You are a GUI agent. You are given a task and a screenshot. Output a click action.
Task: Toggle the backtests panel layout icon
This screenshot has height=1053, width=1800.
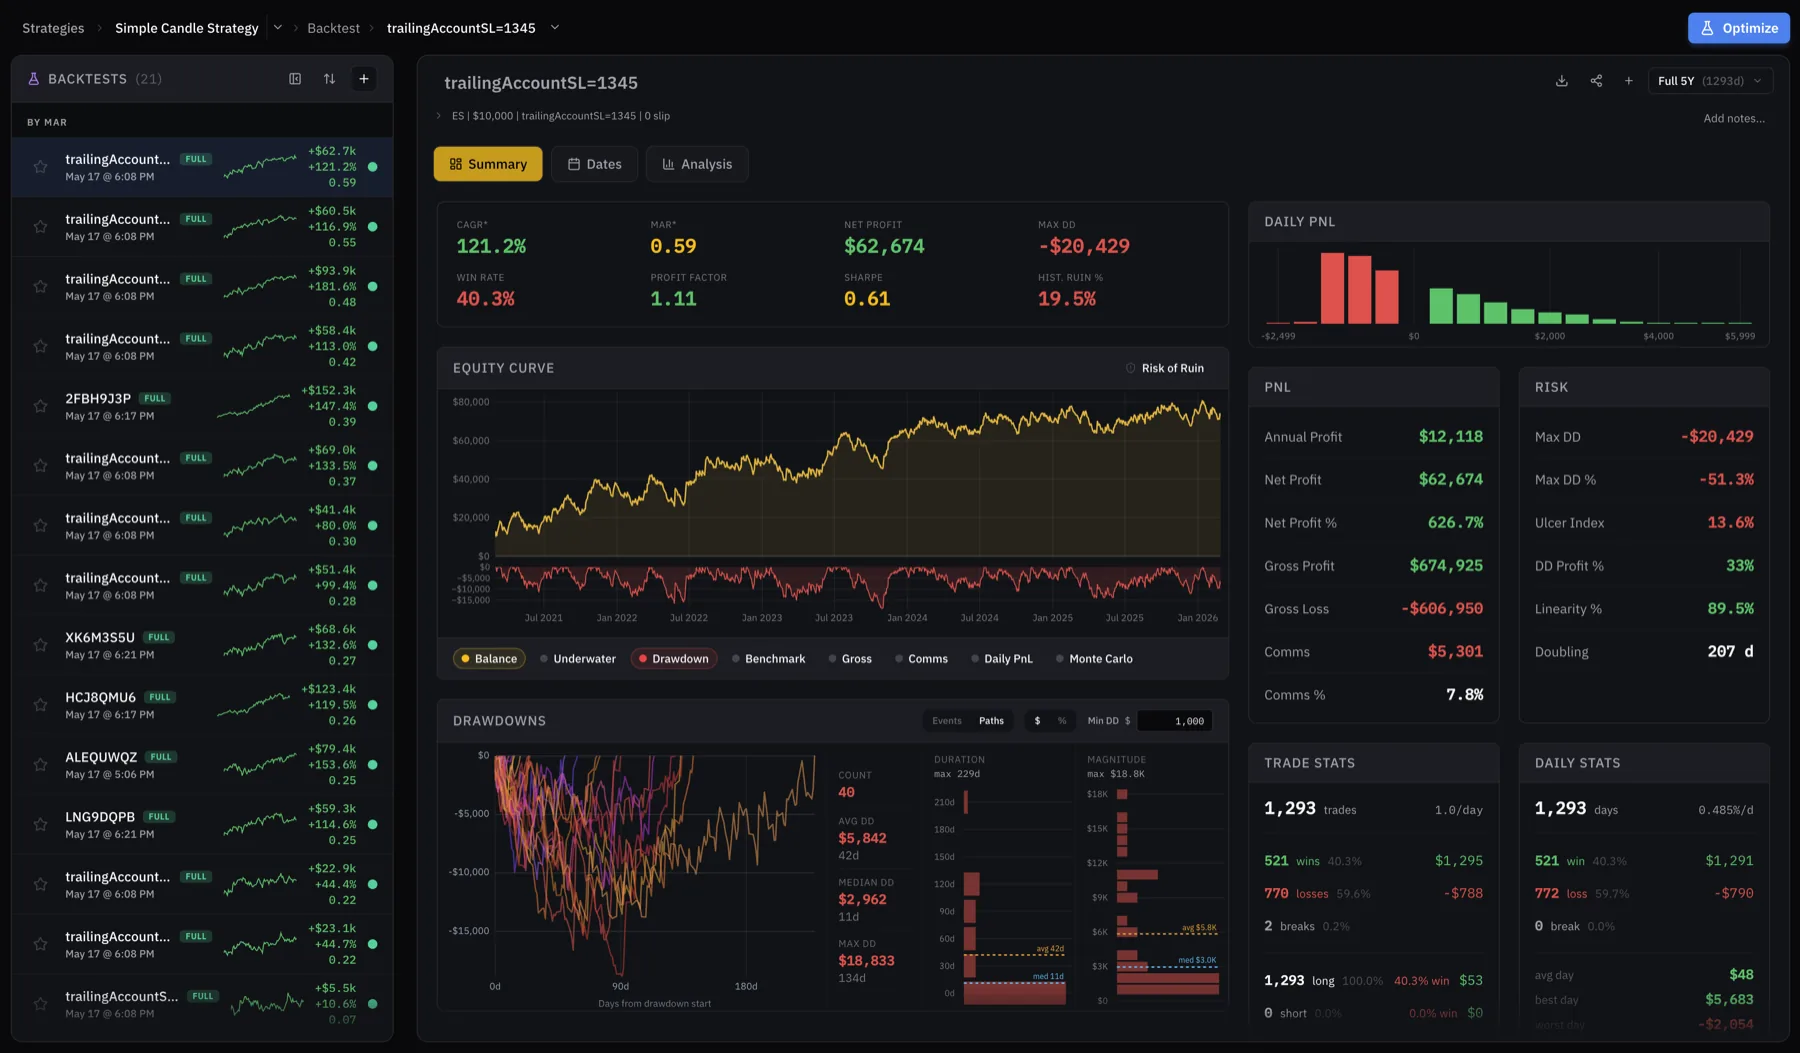(295, 79)
